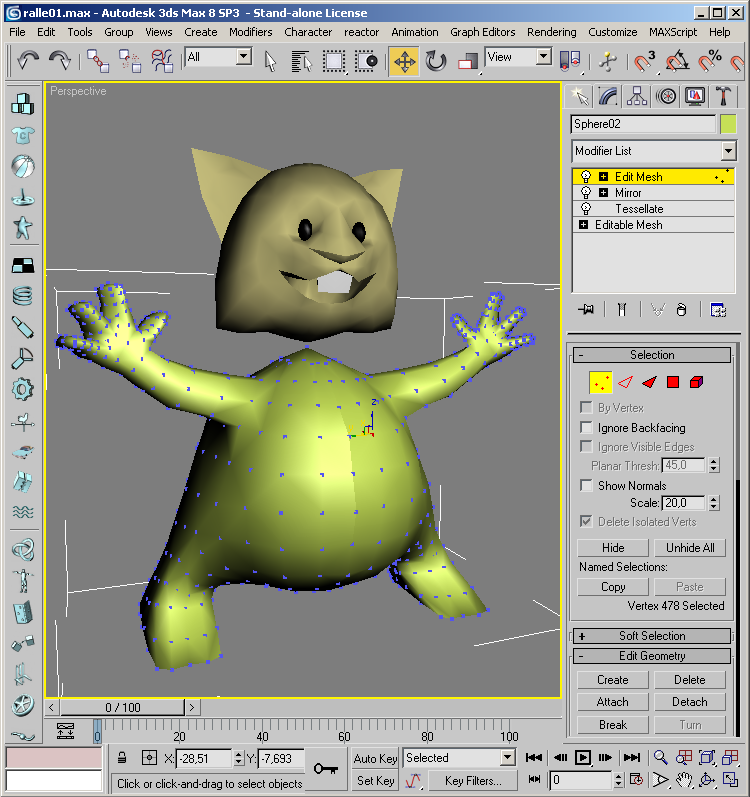This screenshot has height=797, width=750.
Task: Select the Select and Move tool
Action: (404, 61)
